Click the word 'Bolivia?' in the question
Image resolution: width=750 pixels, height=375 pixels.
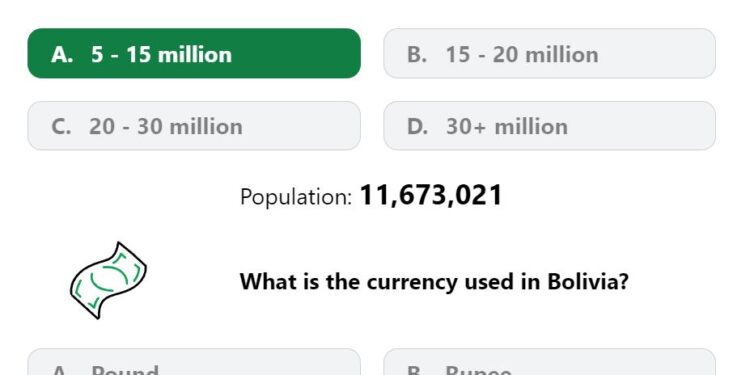pyautogui.click(x=588, y=281)
